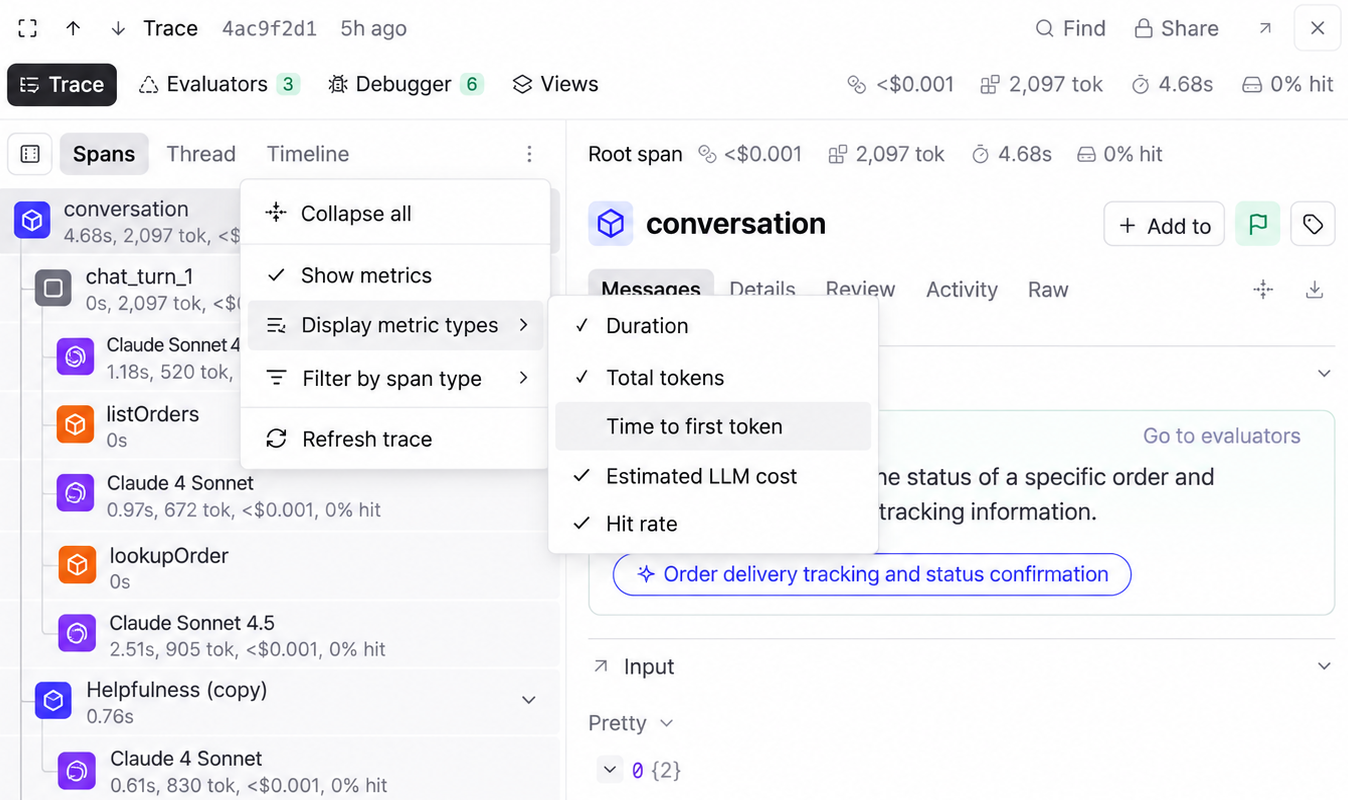Go to previous trace with up arrow
This screenshot has height=800, width=1348.
click(x=73, y=28)
